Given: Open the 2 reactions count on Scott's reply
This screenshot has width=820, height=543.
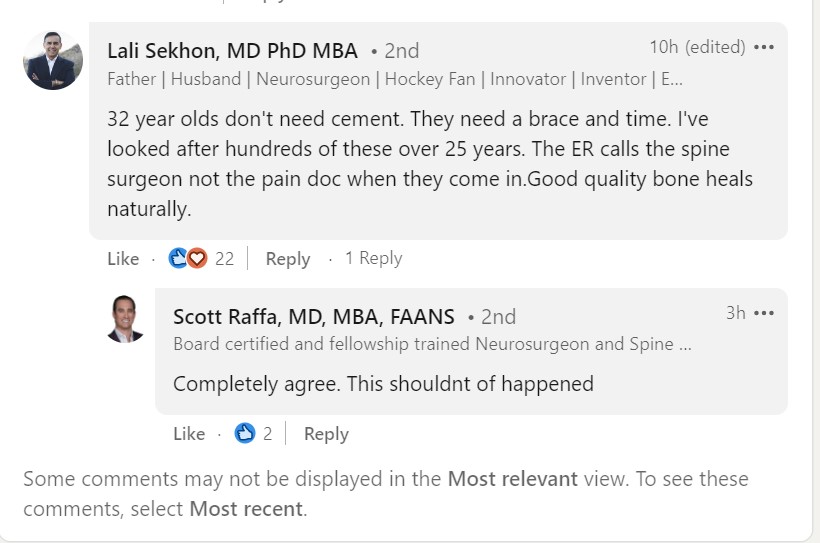Looking at the screenshot, I should (267, 434).
